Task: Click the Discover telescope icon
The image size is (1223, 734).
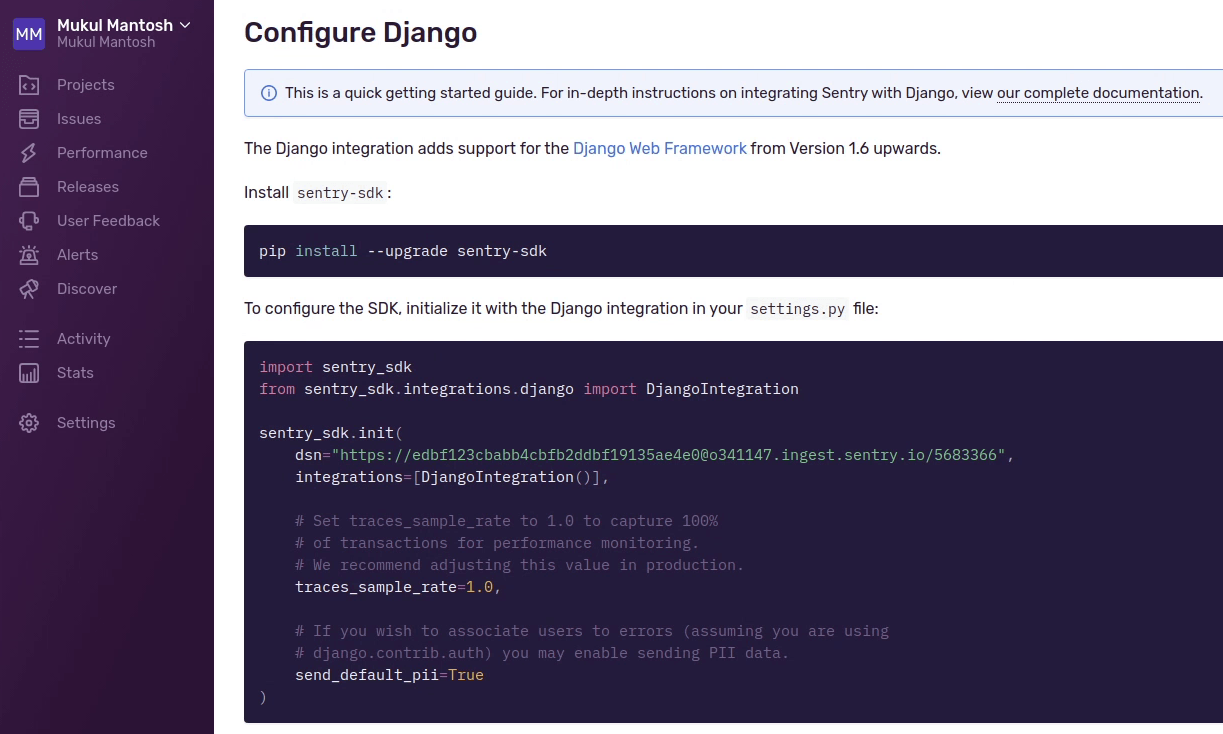Action: click(x=29, y=289)
